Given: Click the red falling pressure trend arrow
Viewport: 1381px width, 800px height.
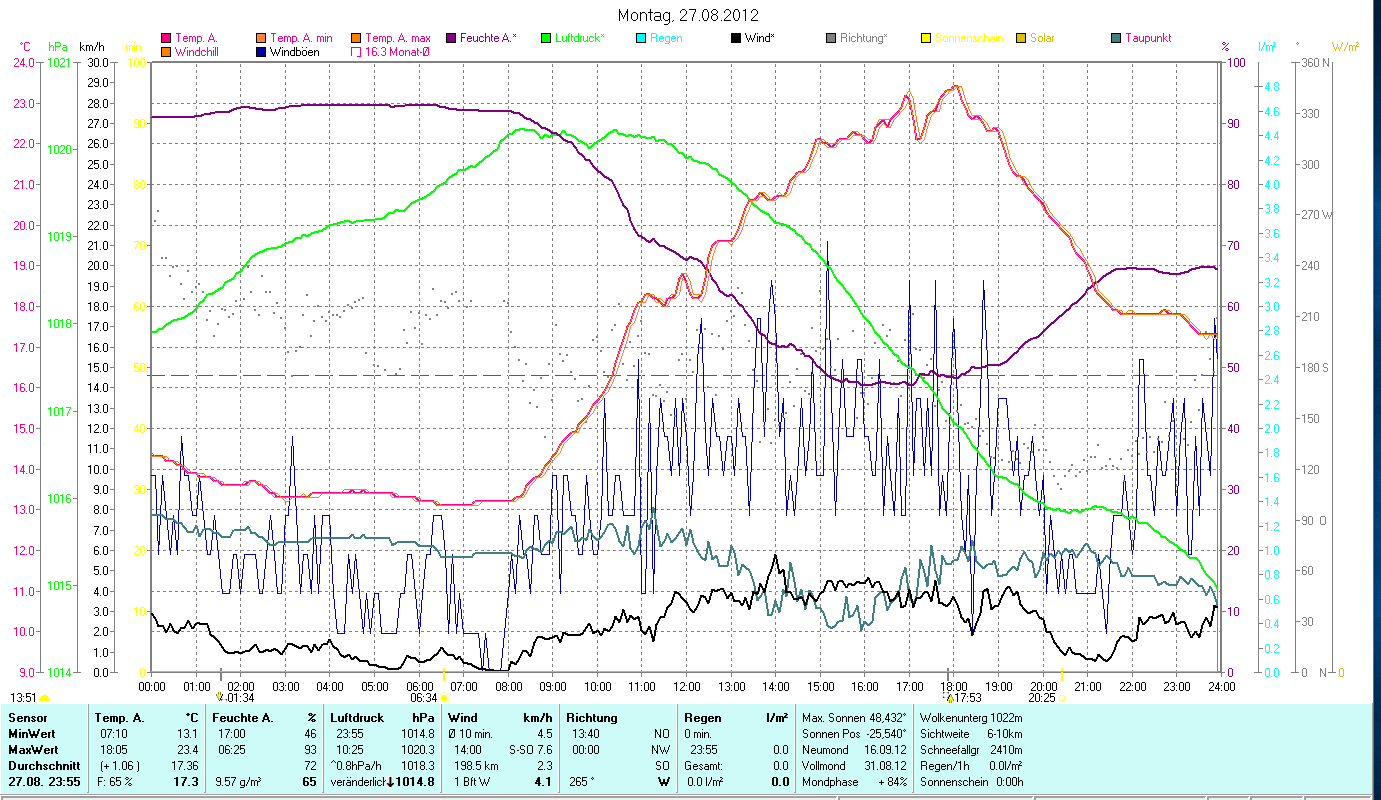Looking at the screenshot, I should 390,782.
